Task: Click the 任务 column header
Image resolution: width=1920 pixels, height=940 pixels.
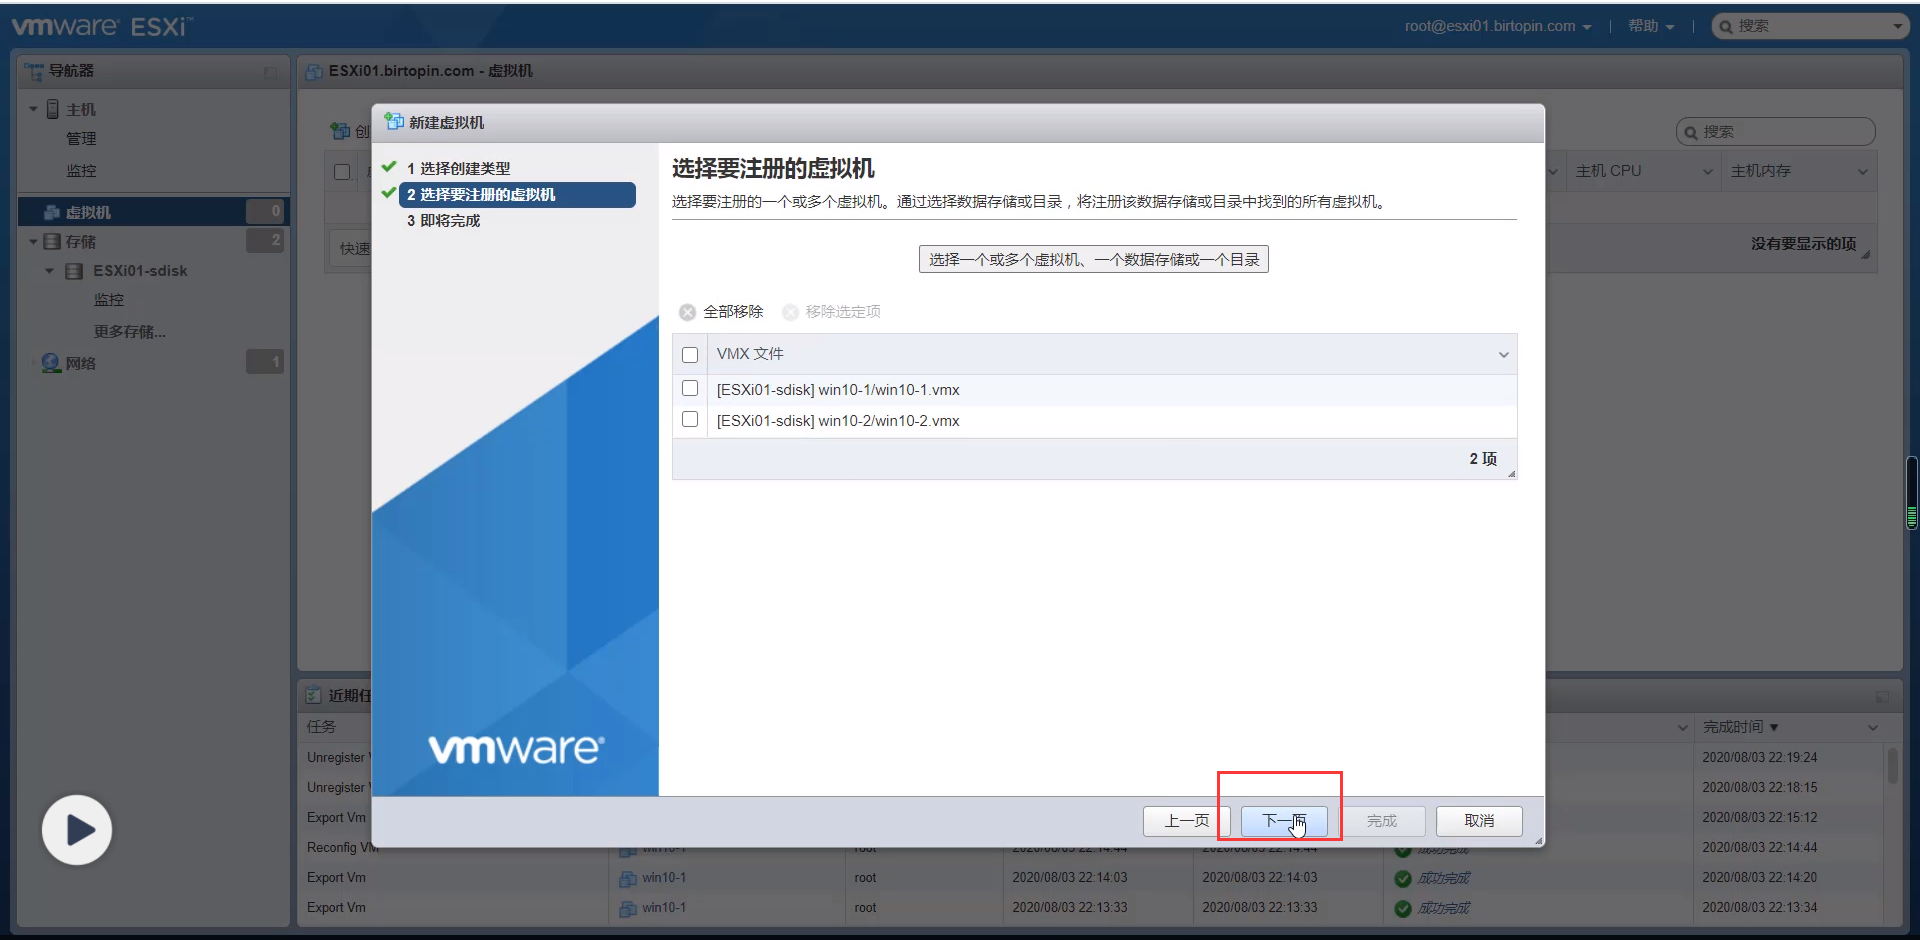Action: pos(321,727)
